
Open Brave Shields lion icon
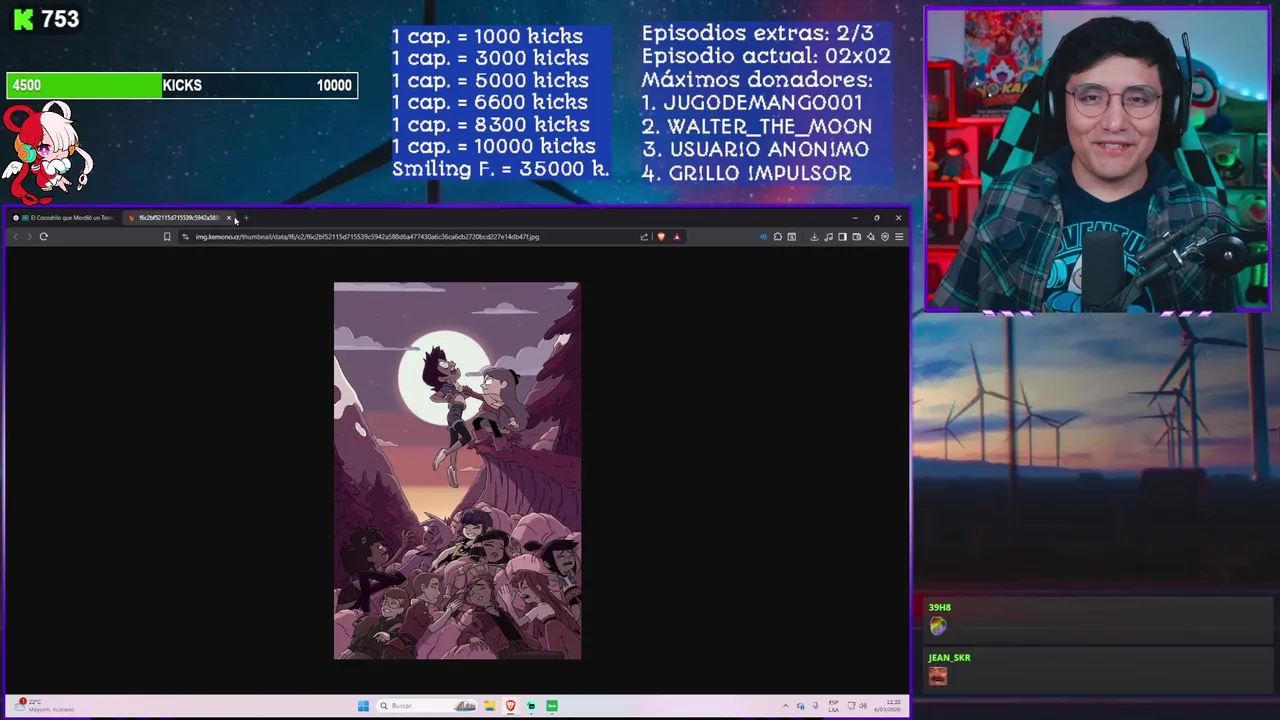tap(661, 237)
